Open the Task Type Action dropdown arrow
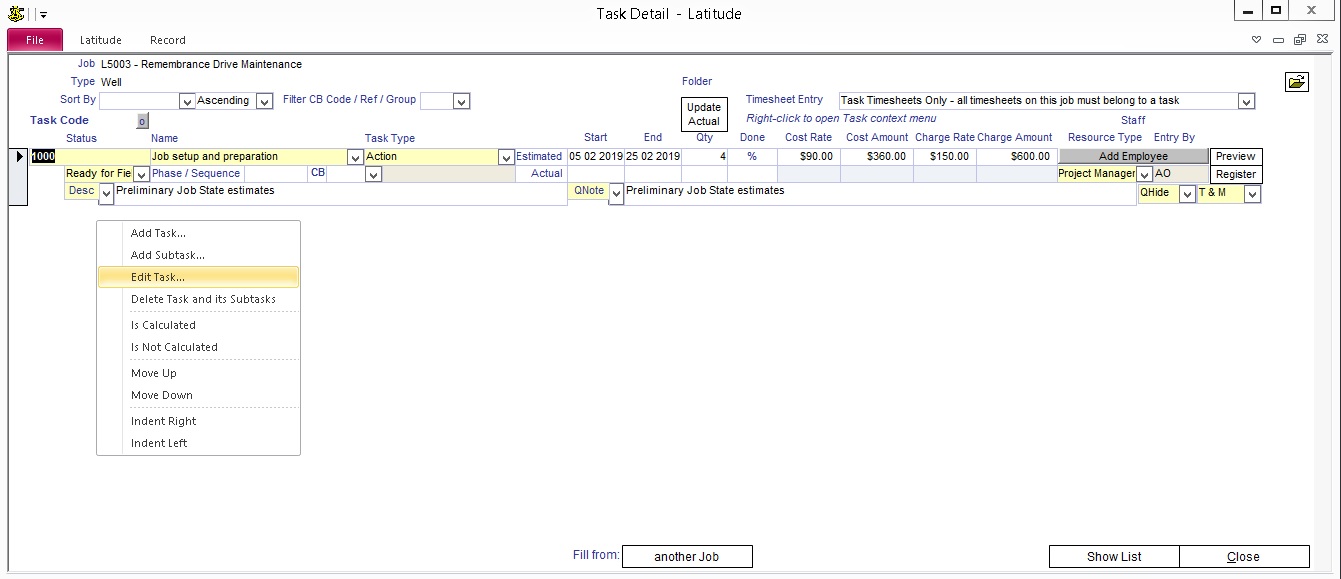Screen dimensions: 1341x579 (x=505, y=157)
